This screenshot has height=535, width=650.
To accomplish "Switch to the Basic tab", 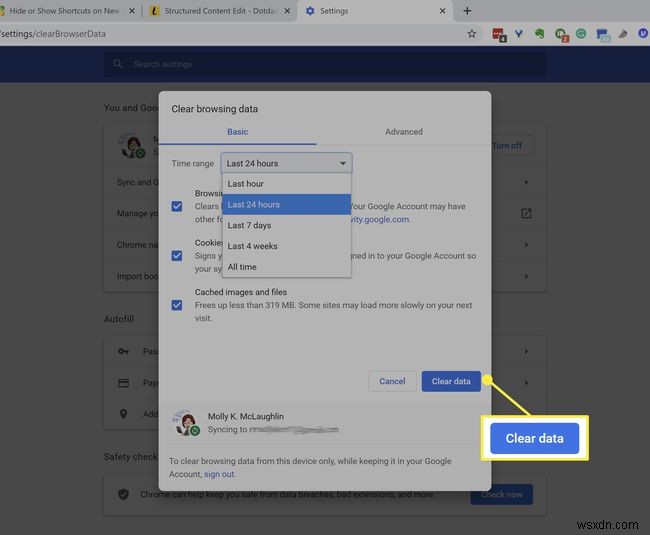I will [x=238, y=132].
